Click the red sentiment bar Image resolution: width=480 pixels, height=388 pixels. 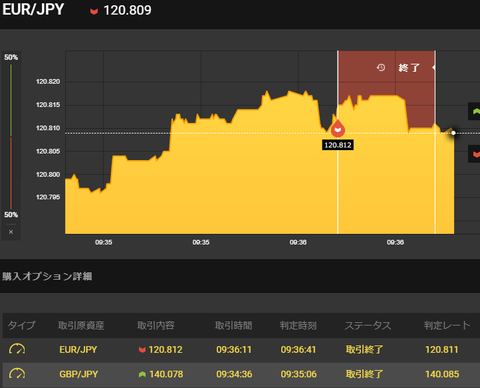(11, 173)
